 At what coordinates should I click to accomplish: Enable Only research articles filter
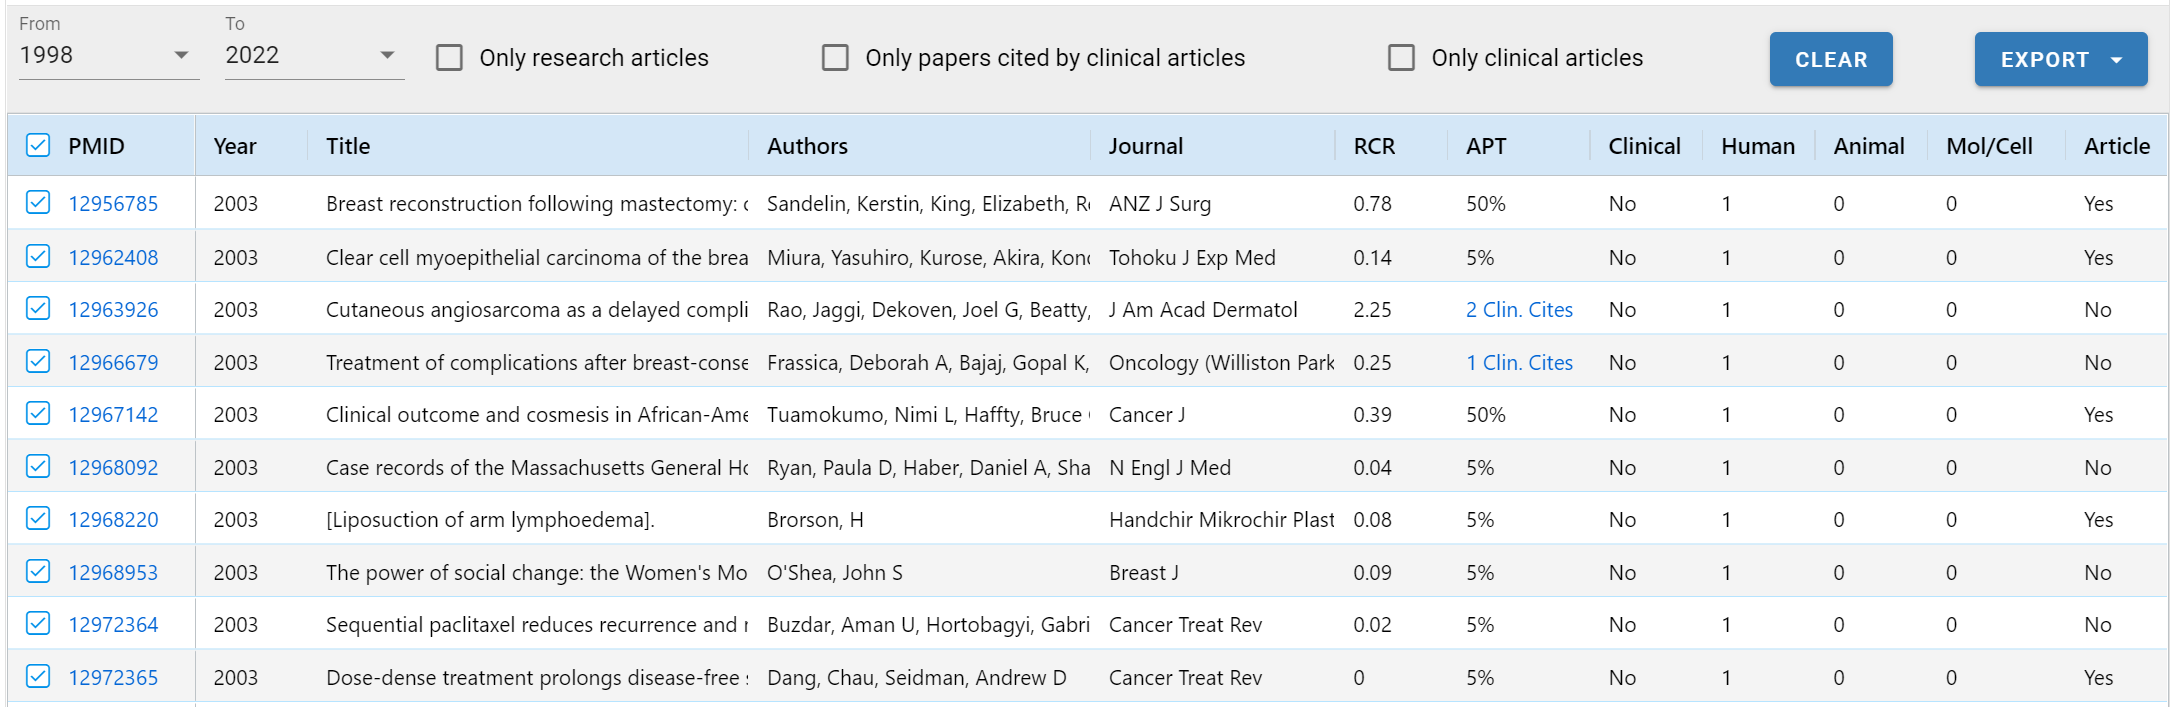click(450, 58)
